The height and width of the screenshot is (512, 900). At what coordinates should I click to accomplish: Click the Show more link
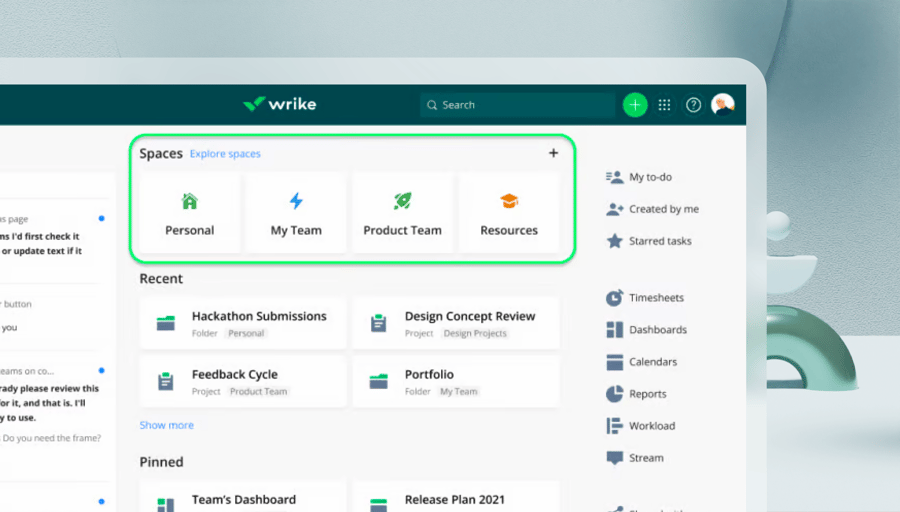[166, 425]
